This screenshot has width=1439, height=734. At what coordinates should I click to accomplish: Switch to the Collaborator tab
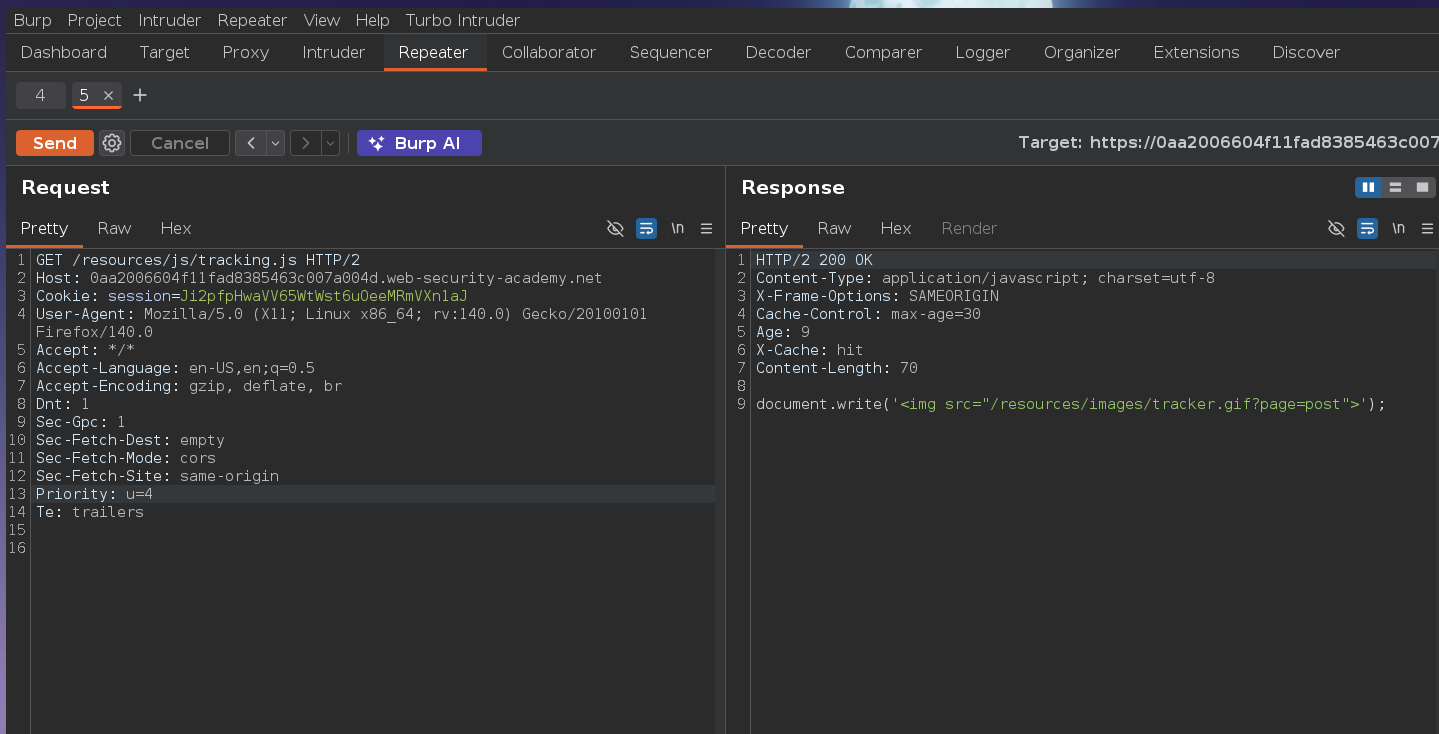549,52
